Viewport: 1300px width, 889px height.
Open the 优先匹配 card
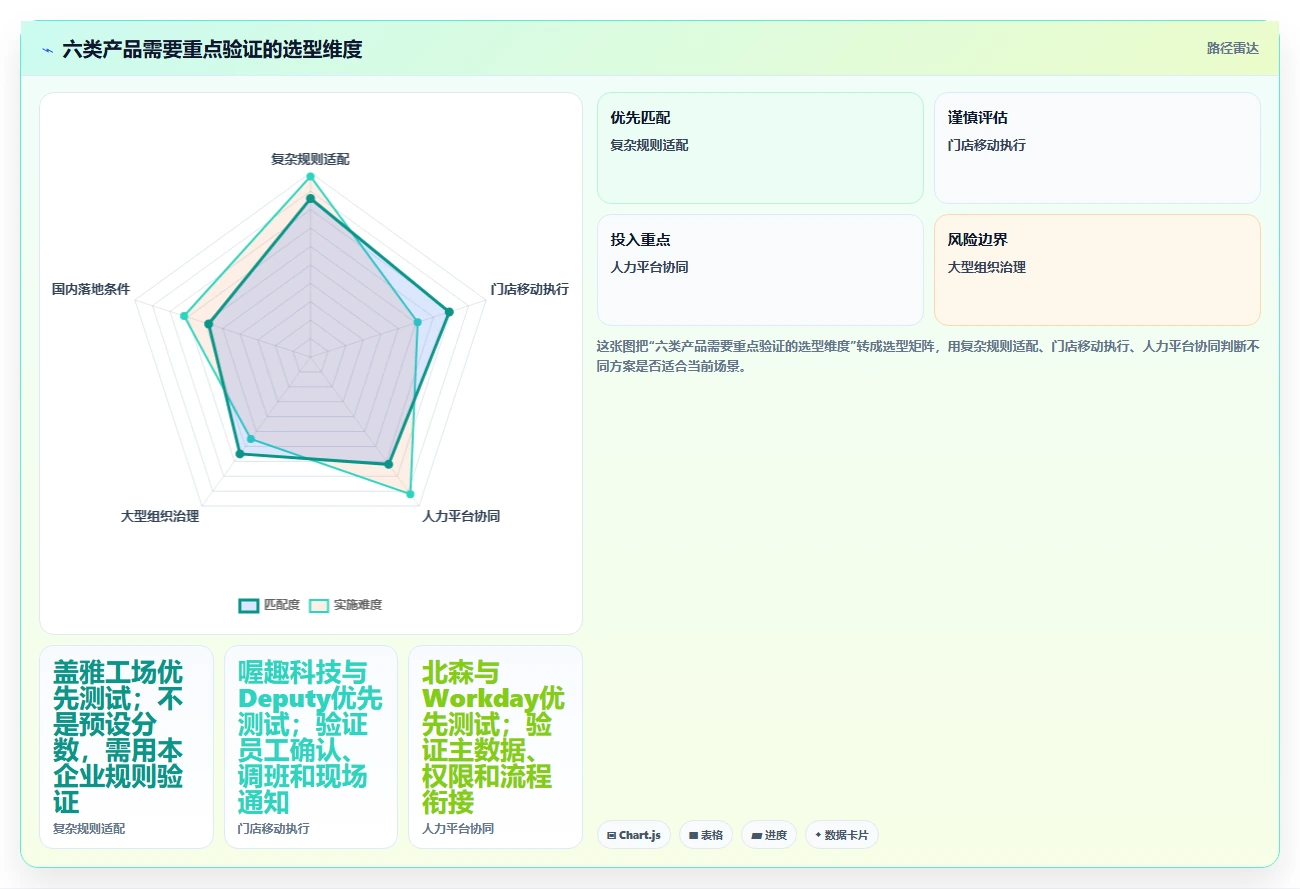tap(760, 148)
